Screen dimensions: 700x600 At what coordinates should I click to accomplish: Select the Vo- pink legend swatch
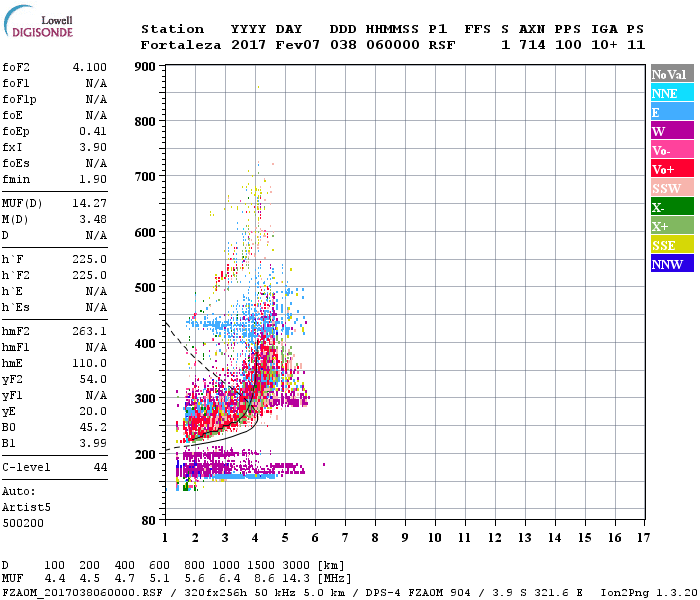point(672,150)
